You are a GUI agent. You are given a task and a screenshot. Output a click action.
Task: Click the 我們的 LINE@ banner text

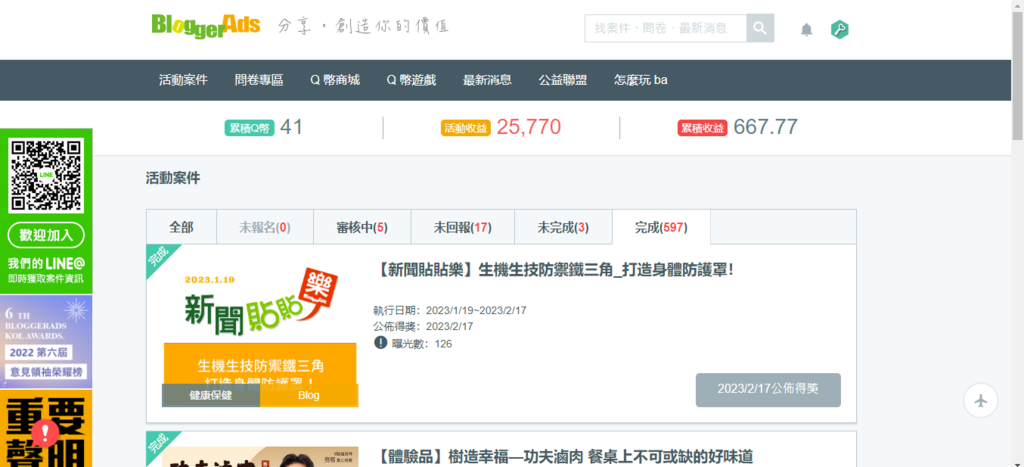[x=46, y=264]
